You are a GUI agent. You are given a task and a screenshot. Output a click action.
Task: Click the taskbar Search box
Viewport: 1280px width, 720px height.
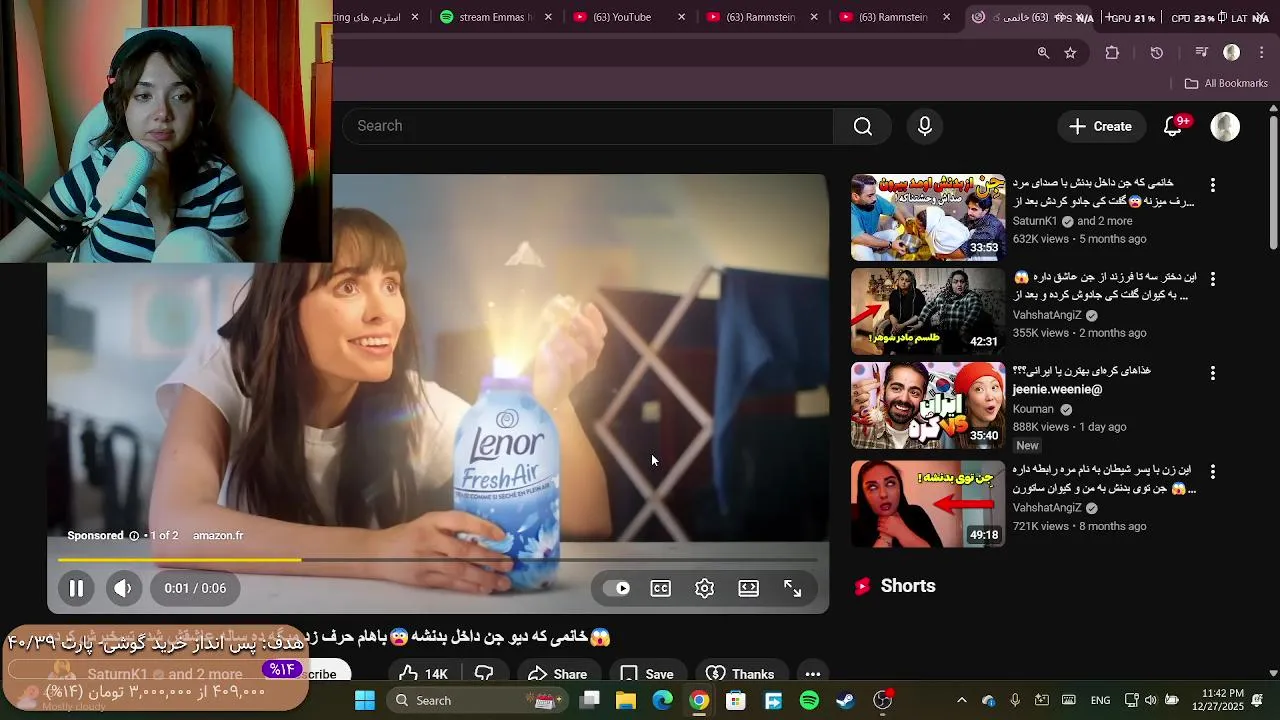[476, 700]
